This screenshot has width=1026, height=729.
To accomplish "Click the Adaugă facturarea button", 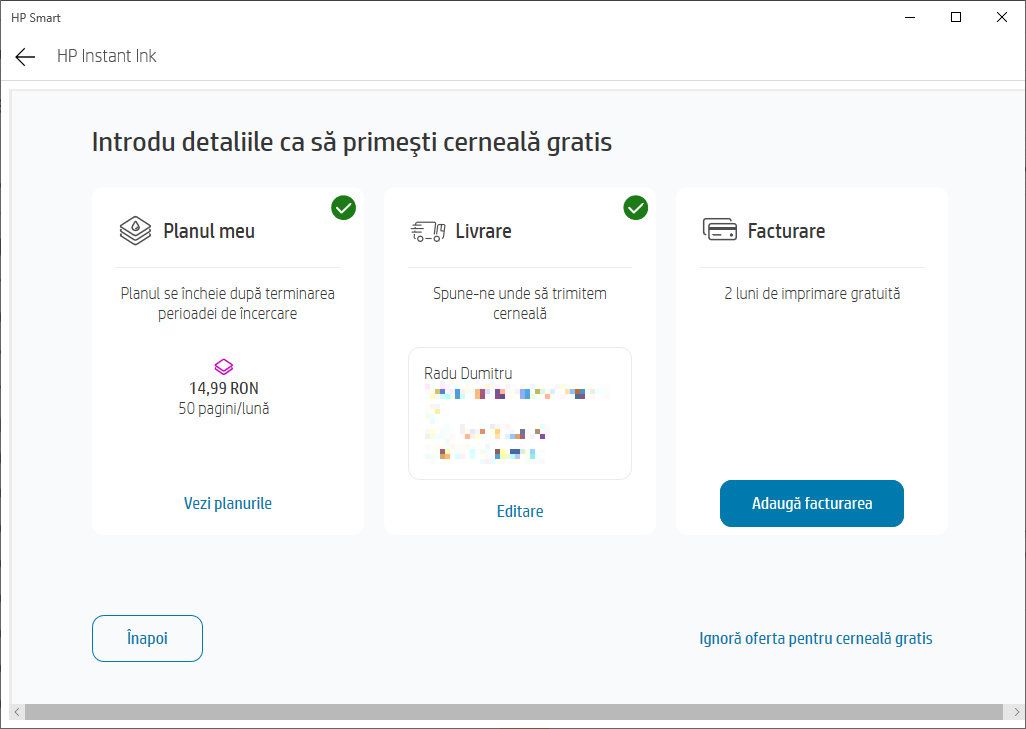I will [x=812, y=503].
